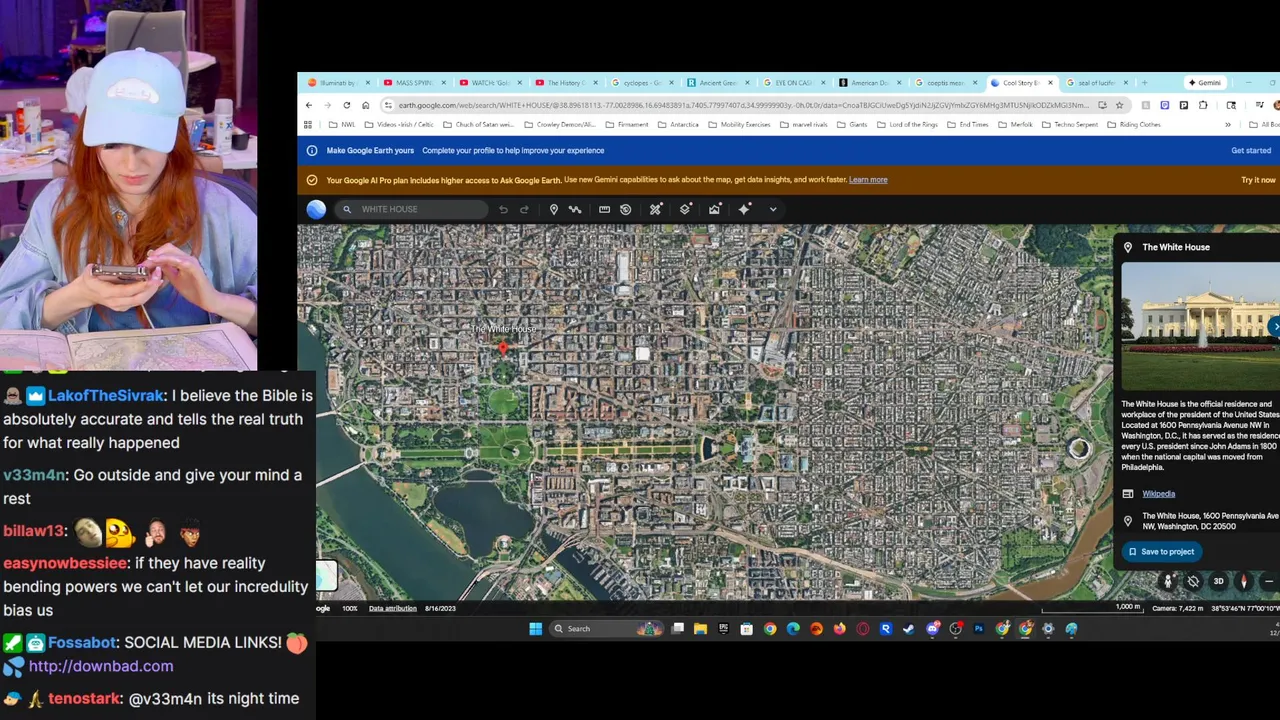
Task: Click the map style thumbnail at bottom-left
Action: [x=327, y=575]
